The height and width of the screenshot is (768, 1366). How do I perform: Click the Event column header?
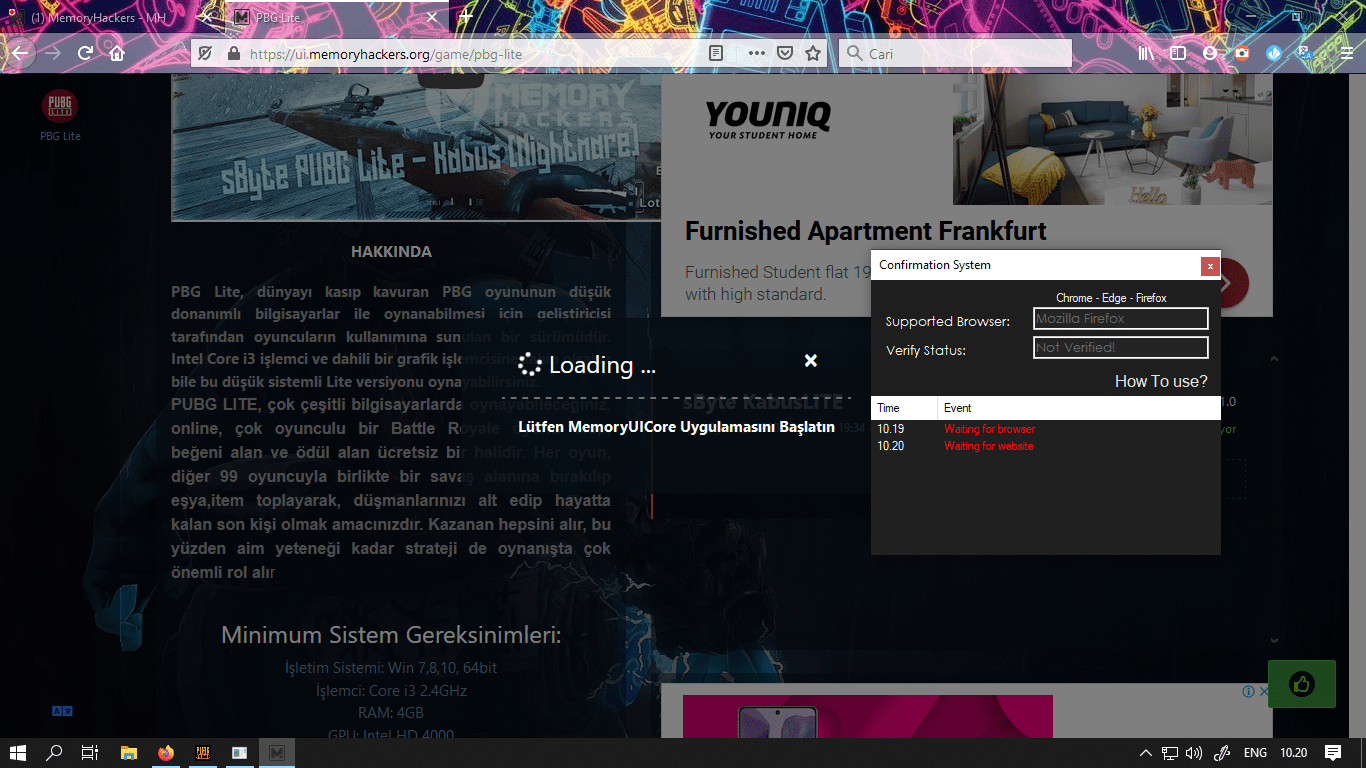click(x=1079, y=408)
